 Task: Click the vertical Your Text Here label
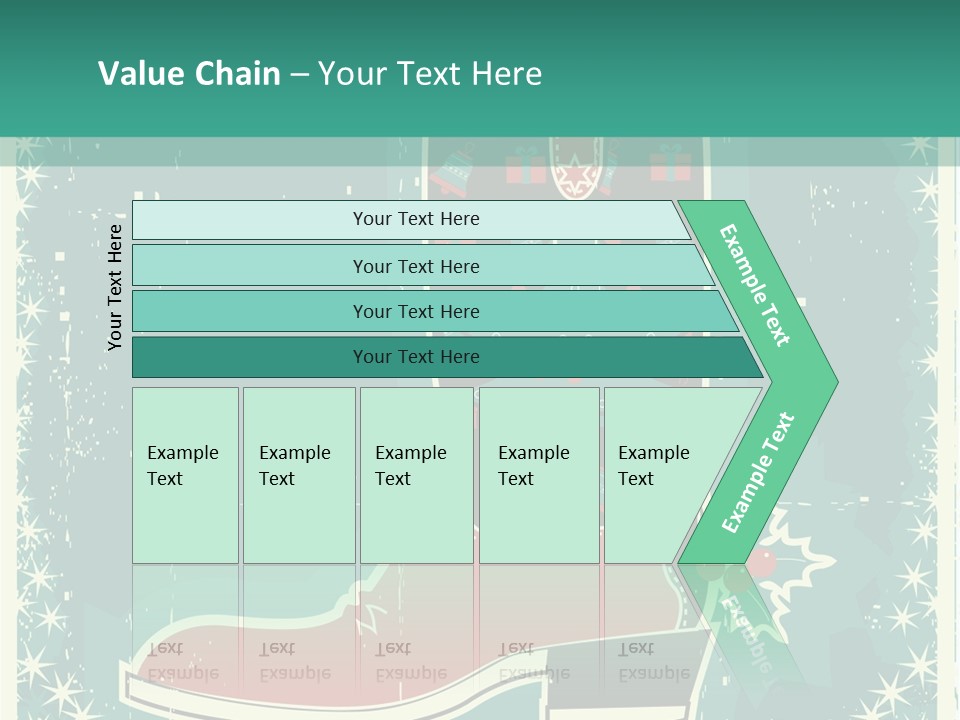click(115, 288)
